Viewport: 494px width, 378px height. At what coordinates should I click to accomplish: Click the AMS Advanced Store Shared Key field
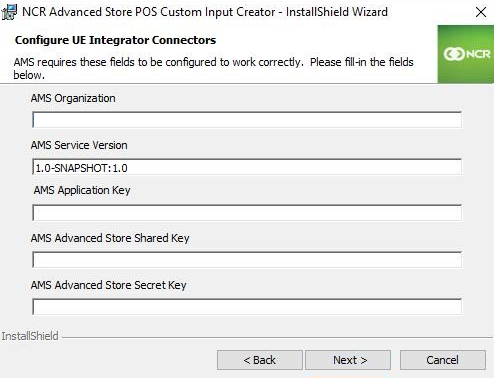point(247,260)
